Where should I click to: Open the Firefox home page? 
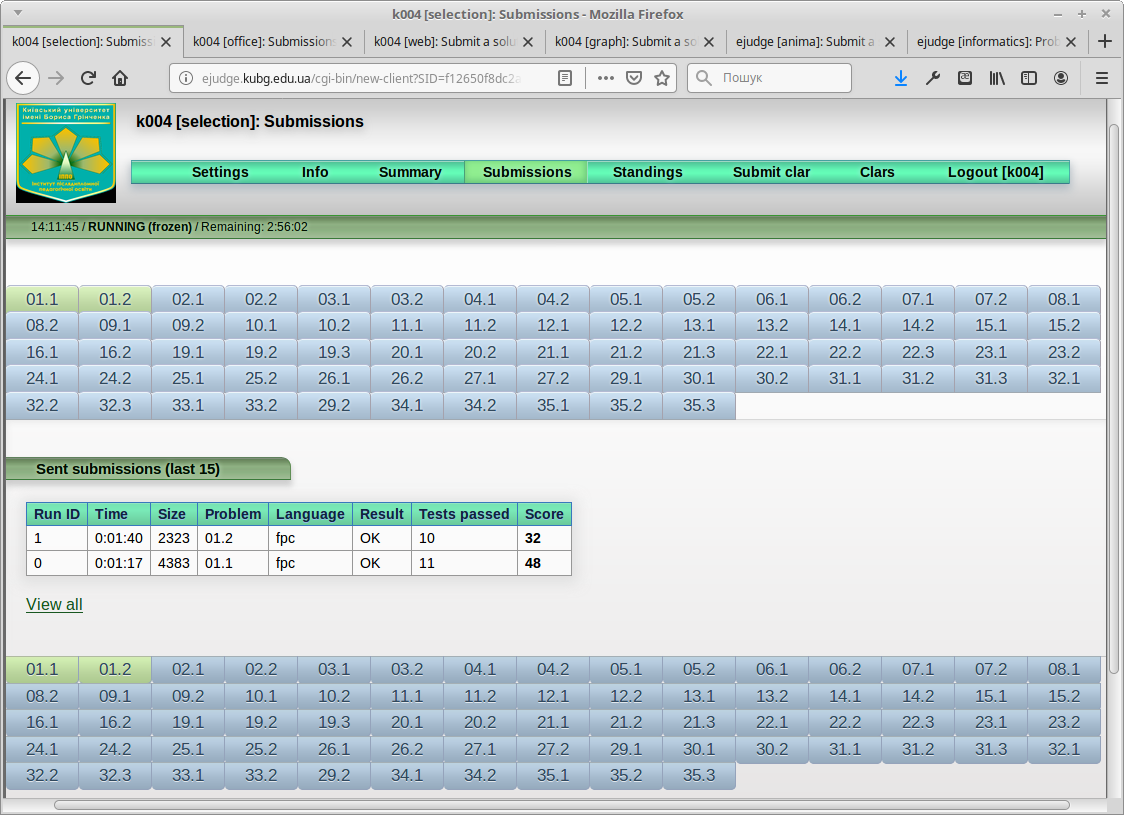point(120,78)
